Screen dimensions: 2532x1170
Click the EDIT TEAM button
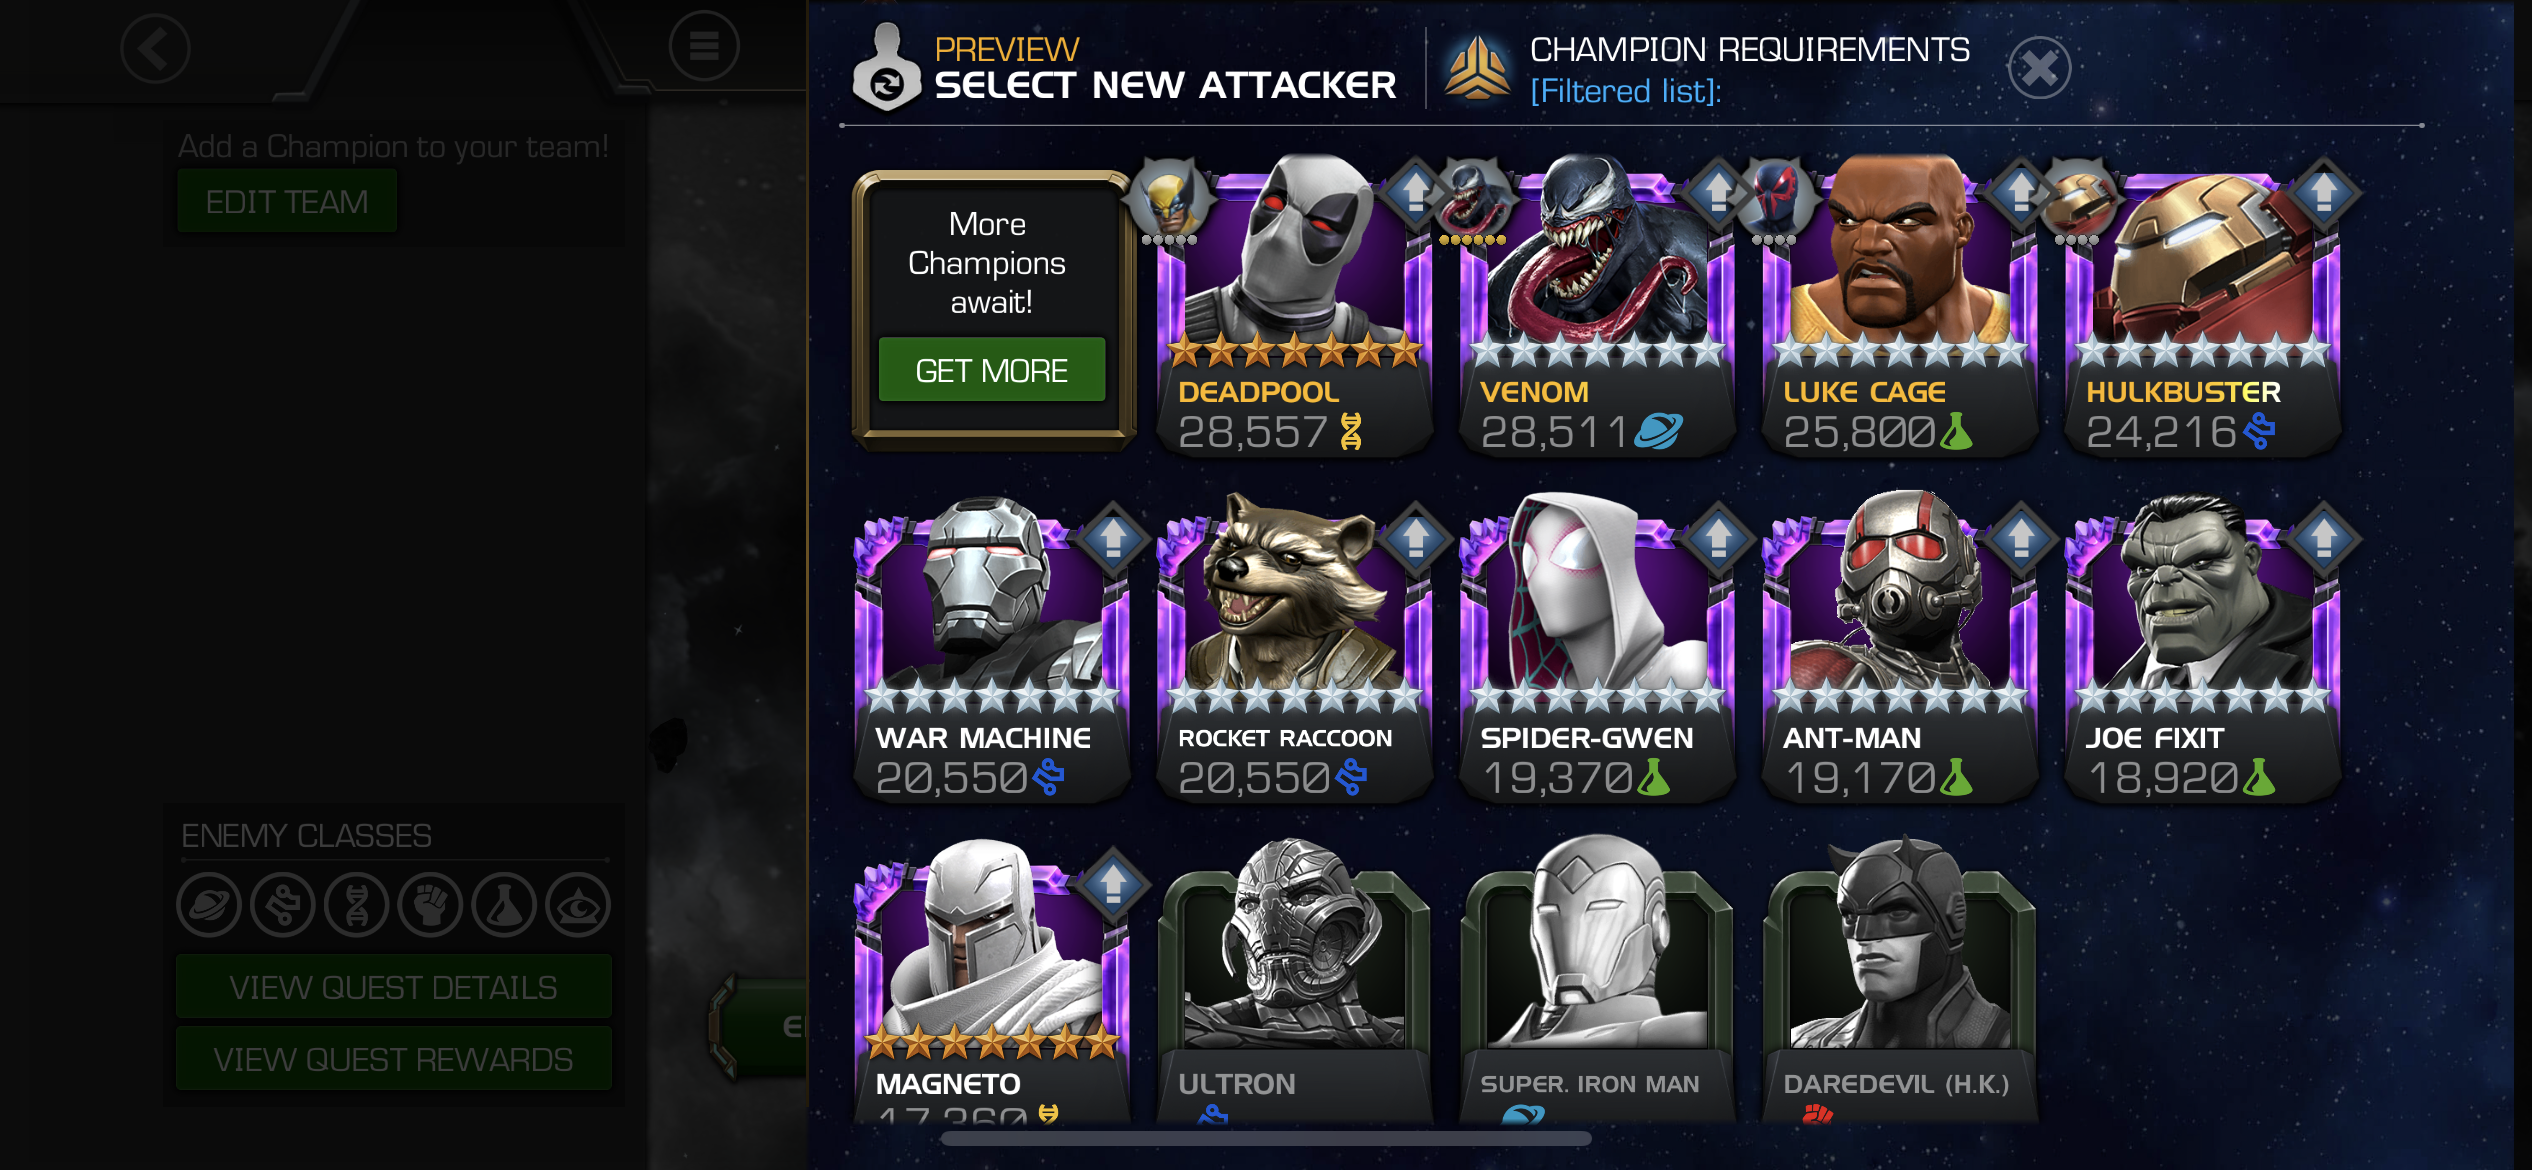click(x=287, y=201)
